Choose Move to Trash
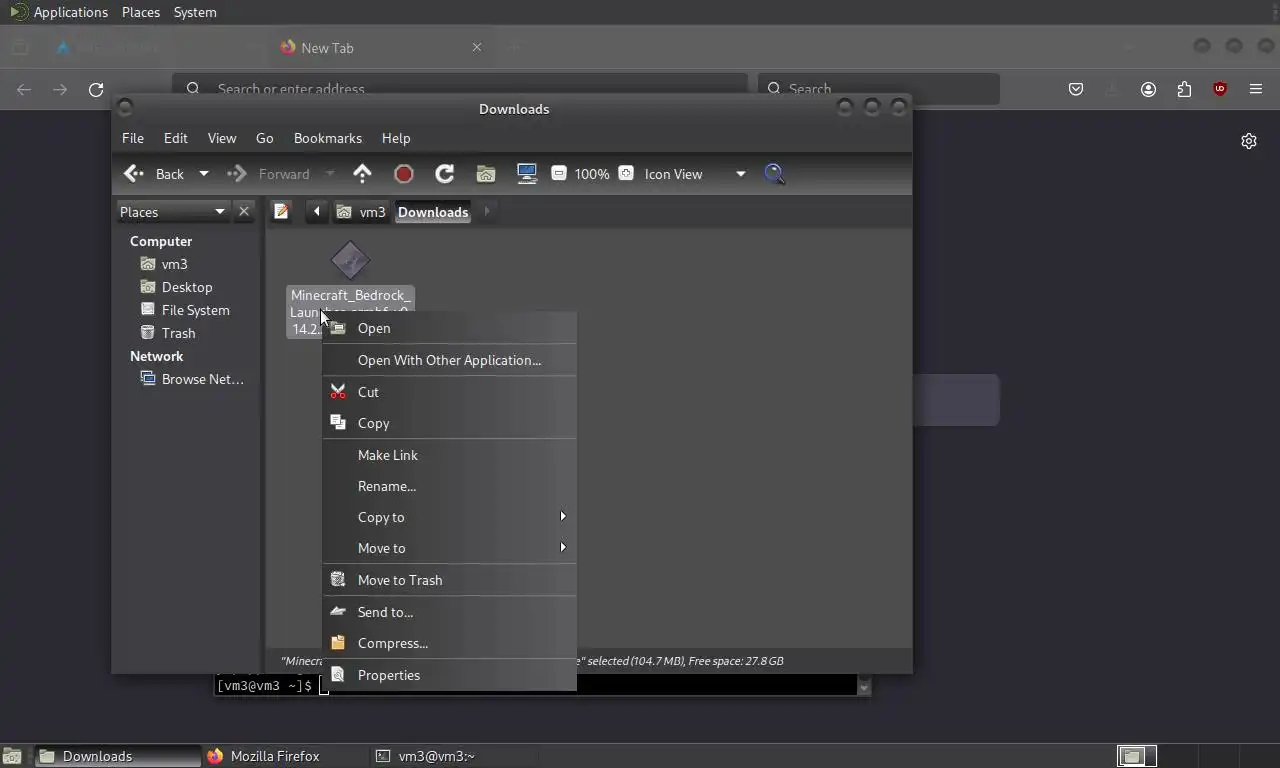The image size is (1280, 768). [449, 580]
